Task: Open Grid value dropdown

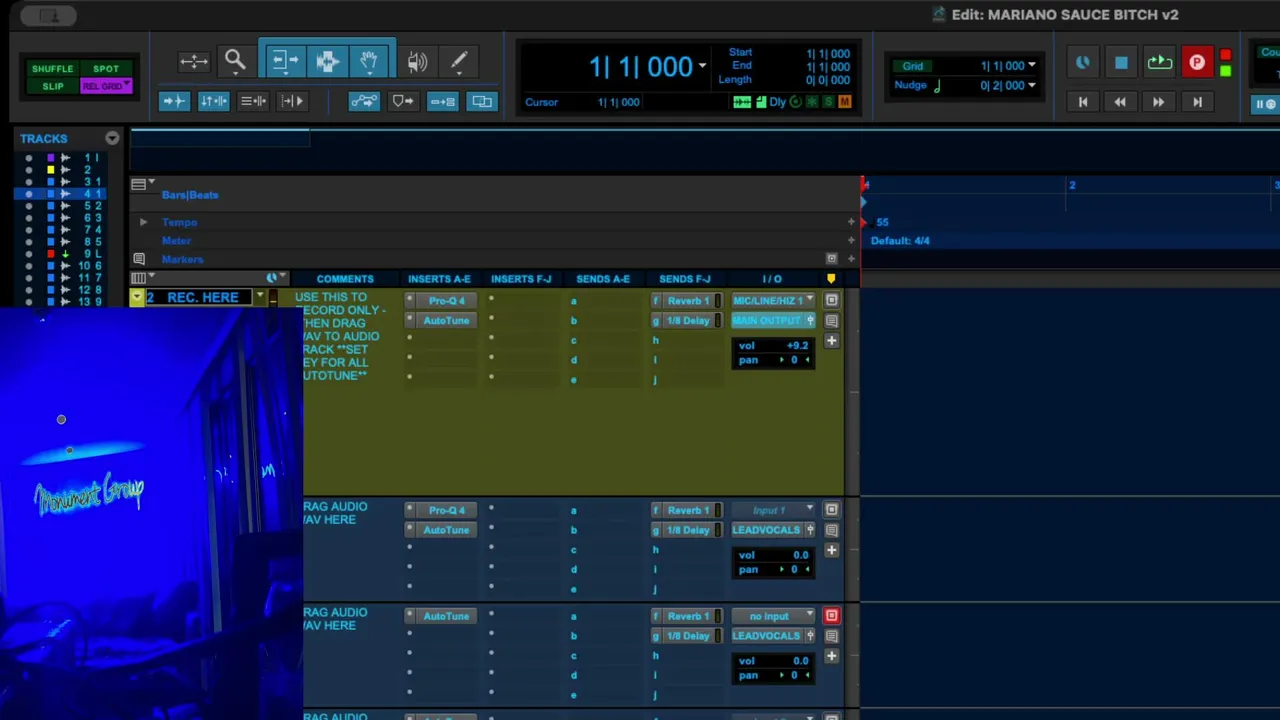Action: 1032,66
